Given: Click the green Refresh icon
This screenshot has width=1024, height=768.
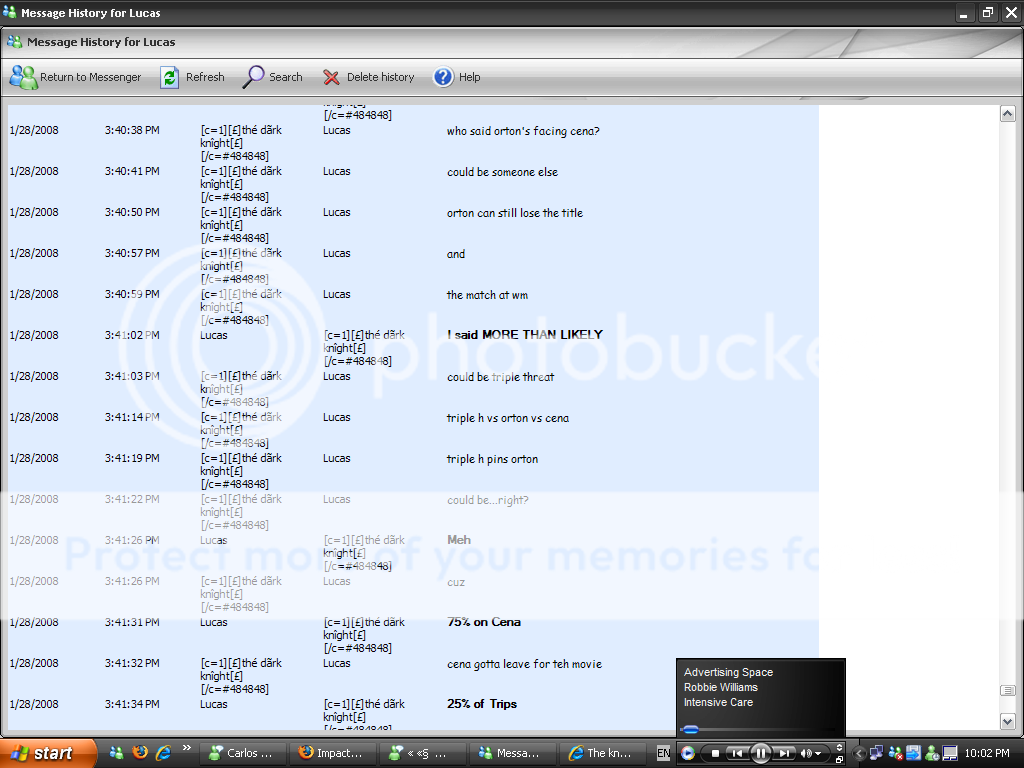Looking at the screenshot, I should tap(170, 77).
